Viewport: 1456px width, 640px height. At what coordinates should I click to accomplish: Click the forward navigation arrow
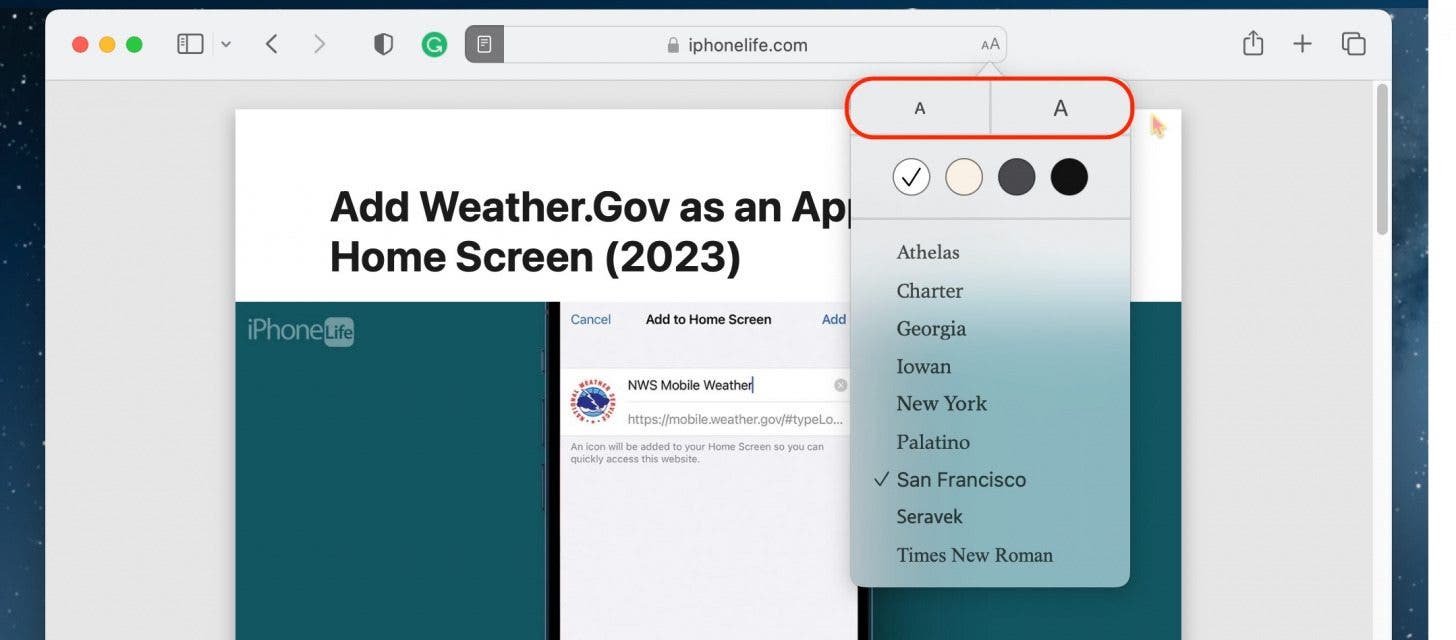(x=319, y=44)
